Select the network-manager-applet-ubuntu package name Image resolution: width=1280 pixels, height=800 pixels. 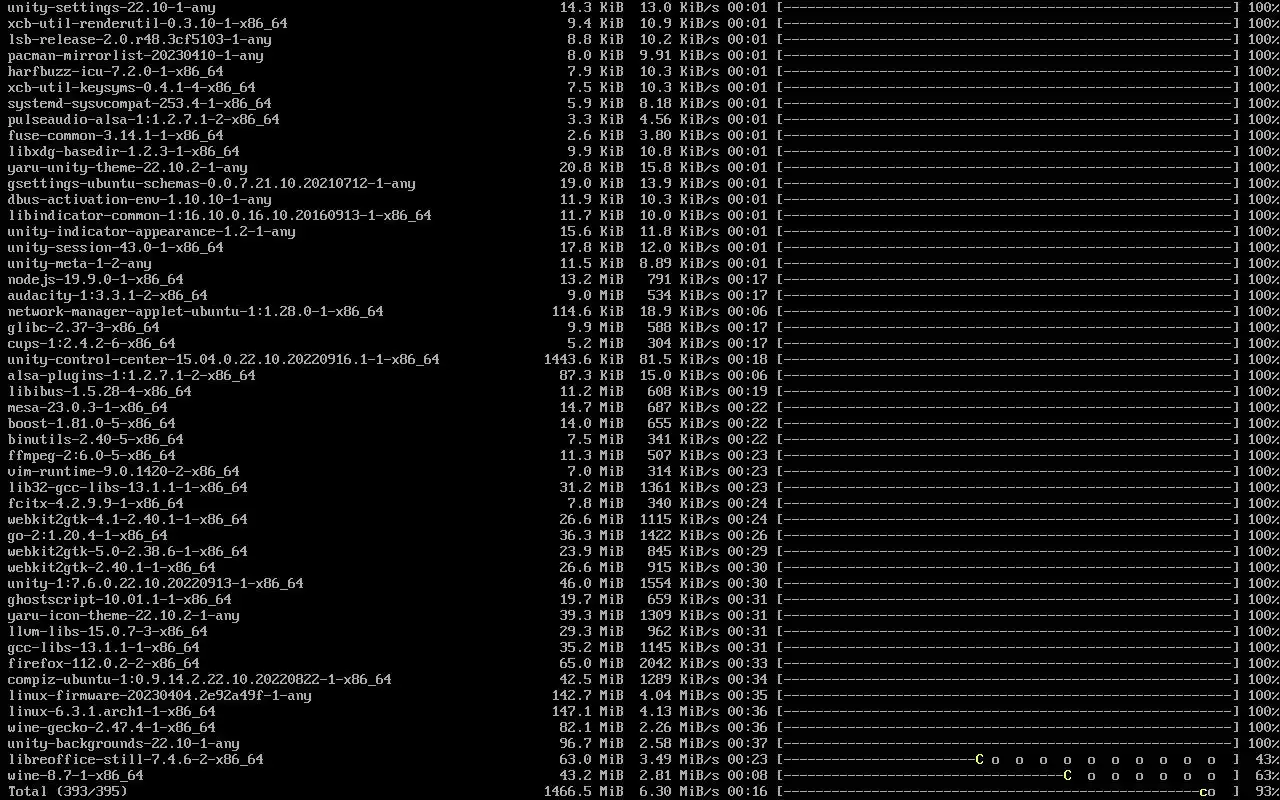[x=196, y=311]
